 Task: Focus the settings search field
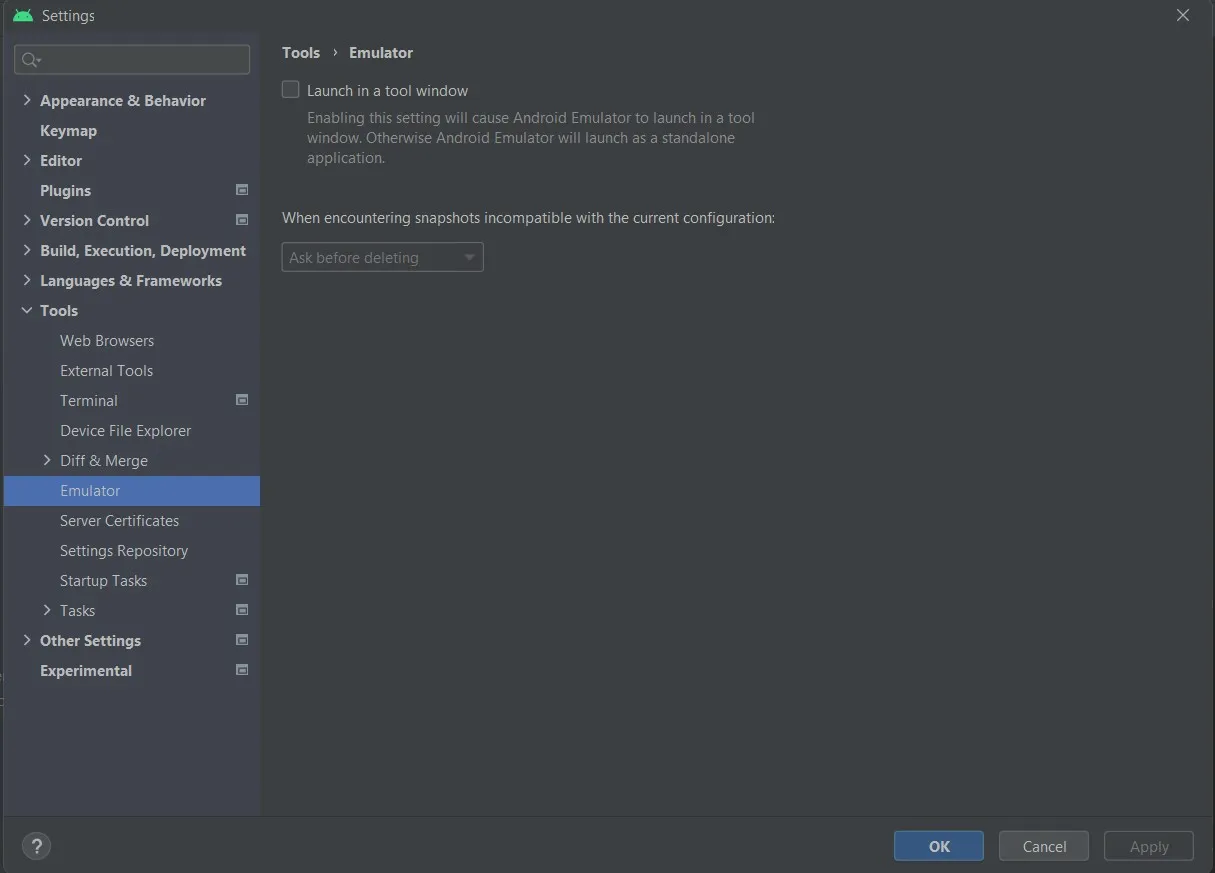coord(132,60)
